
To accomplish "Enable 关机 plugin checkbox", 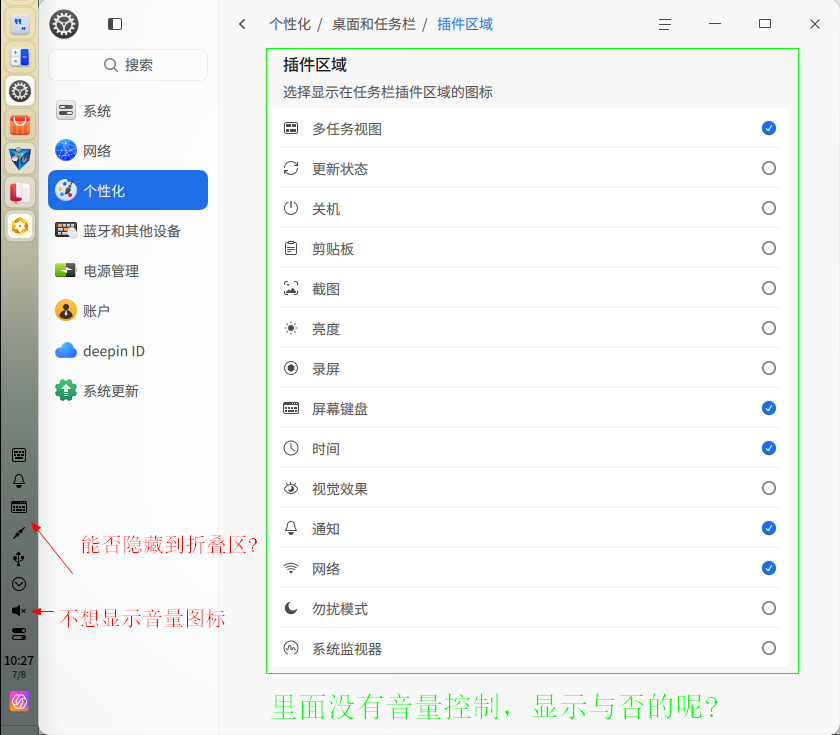I will point(769,208).
